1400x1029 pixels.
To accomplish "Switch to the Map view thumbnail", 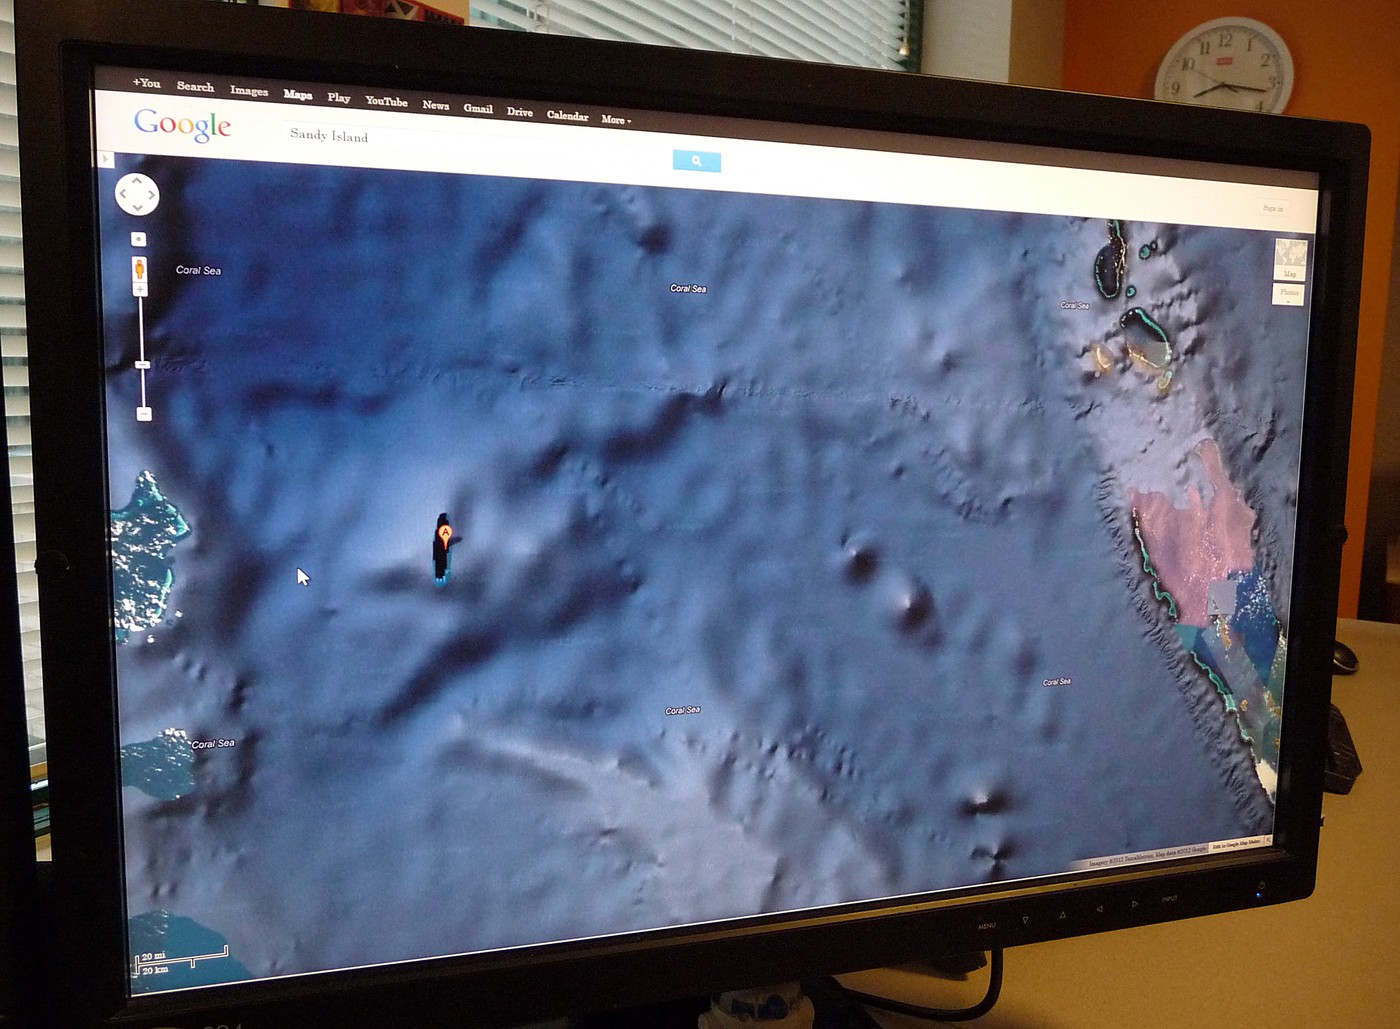I will tap(1290, 260).
